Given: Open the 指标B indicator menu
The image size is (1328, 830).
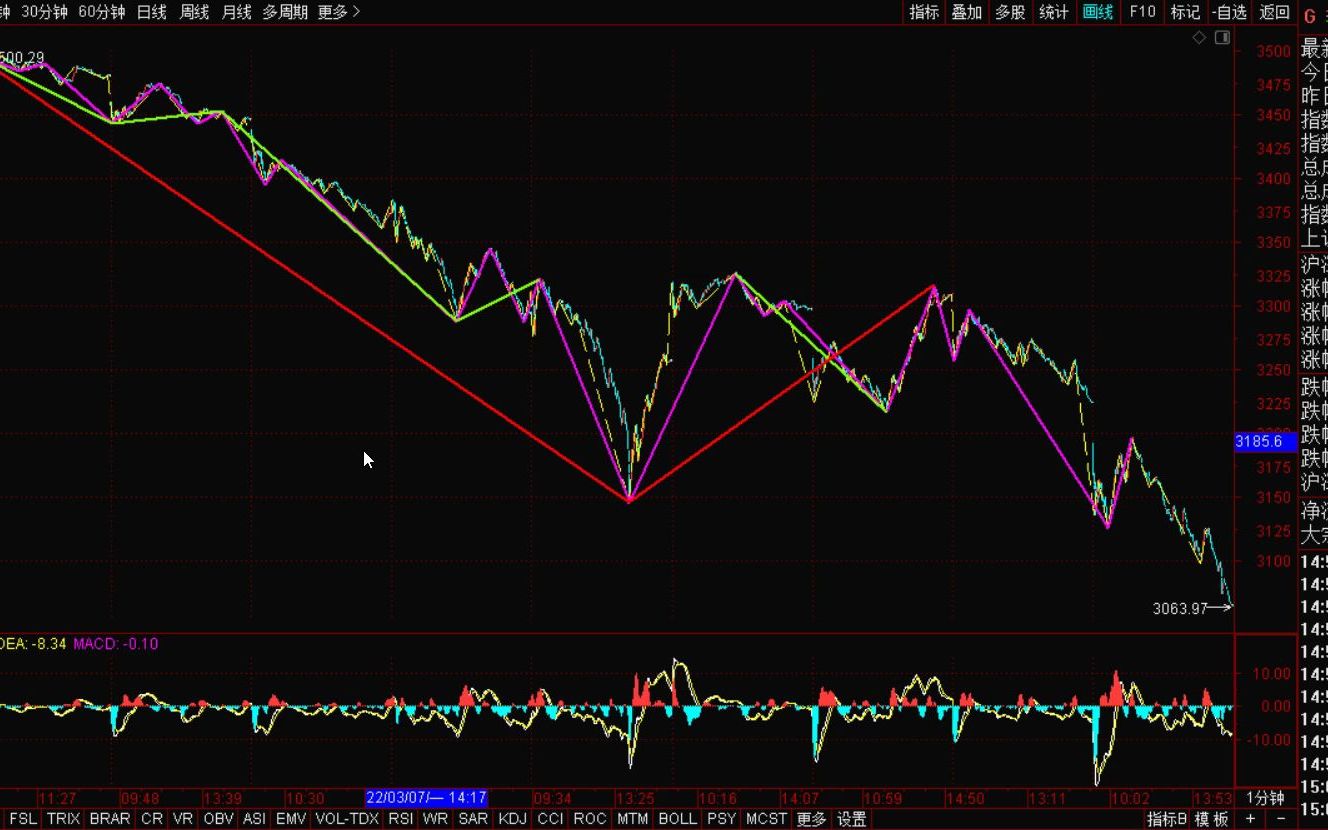Looking at the screenshot, I should 1167,819.
